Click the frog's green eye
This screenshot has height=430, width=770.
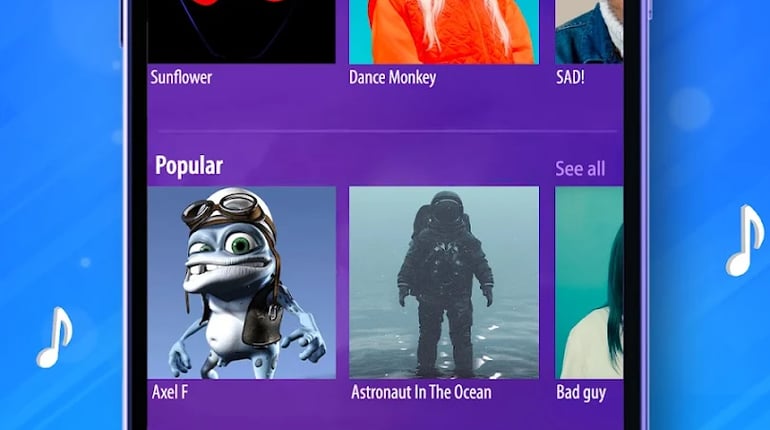coord(240,244)
